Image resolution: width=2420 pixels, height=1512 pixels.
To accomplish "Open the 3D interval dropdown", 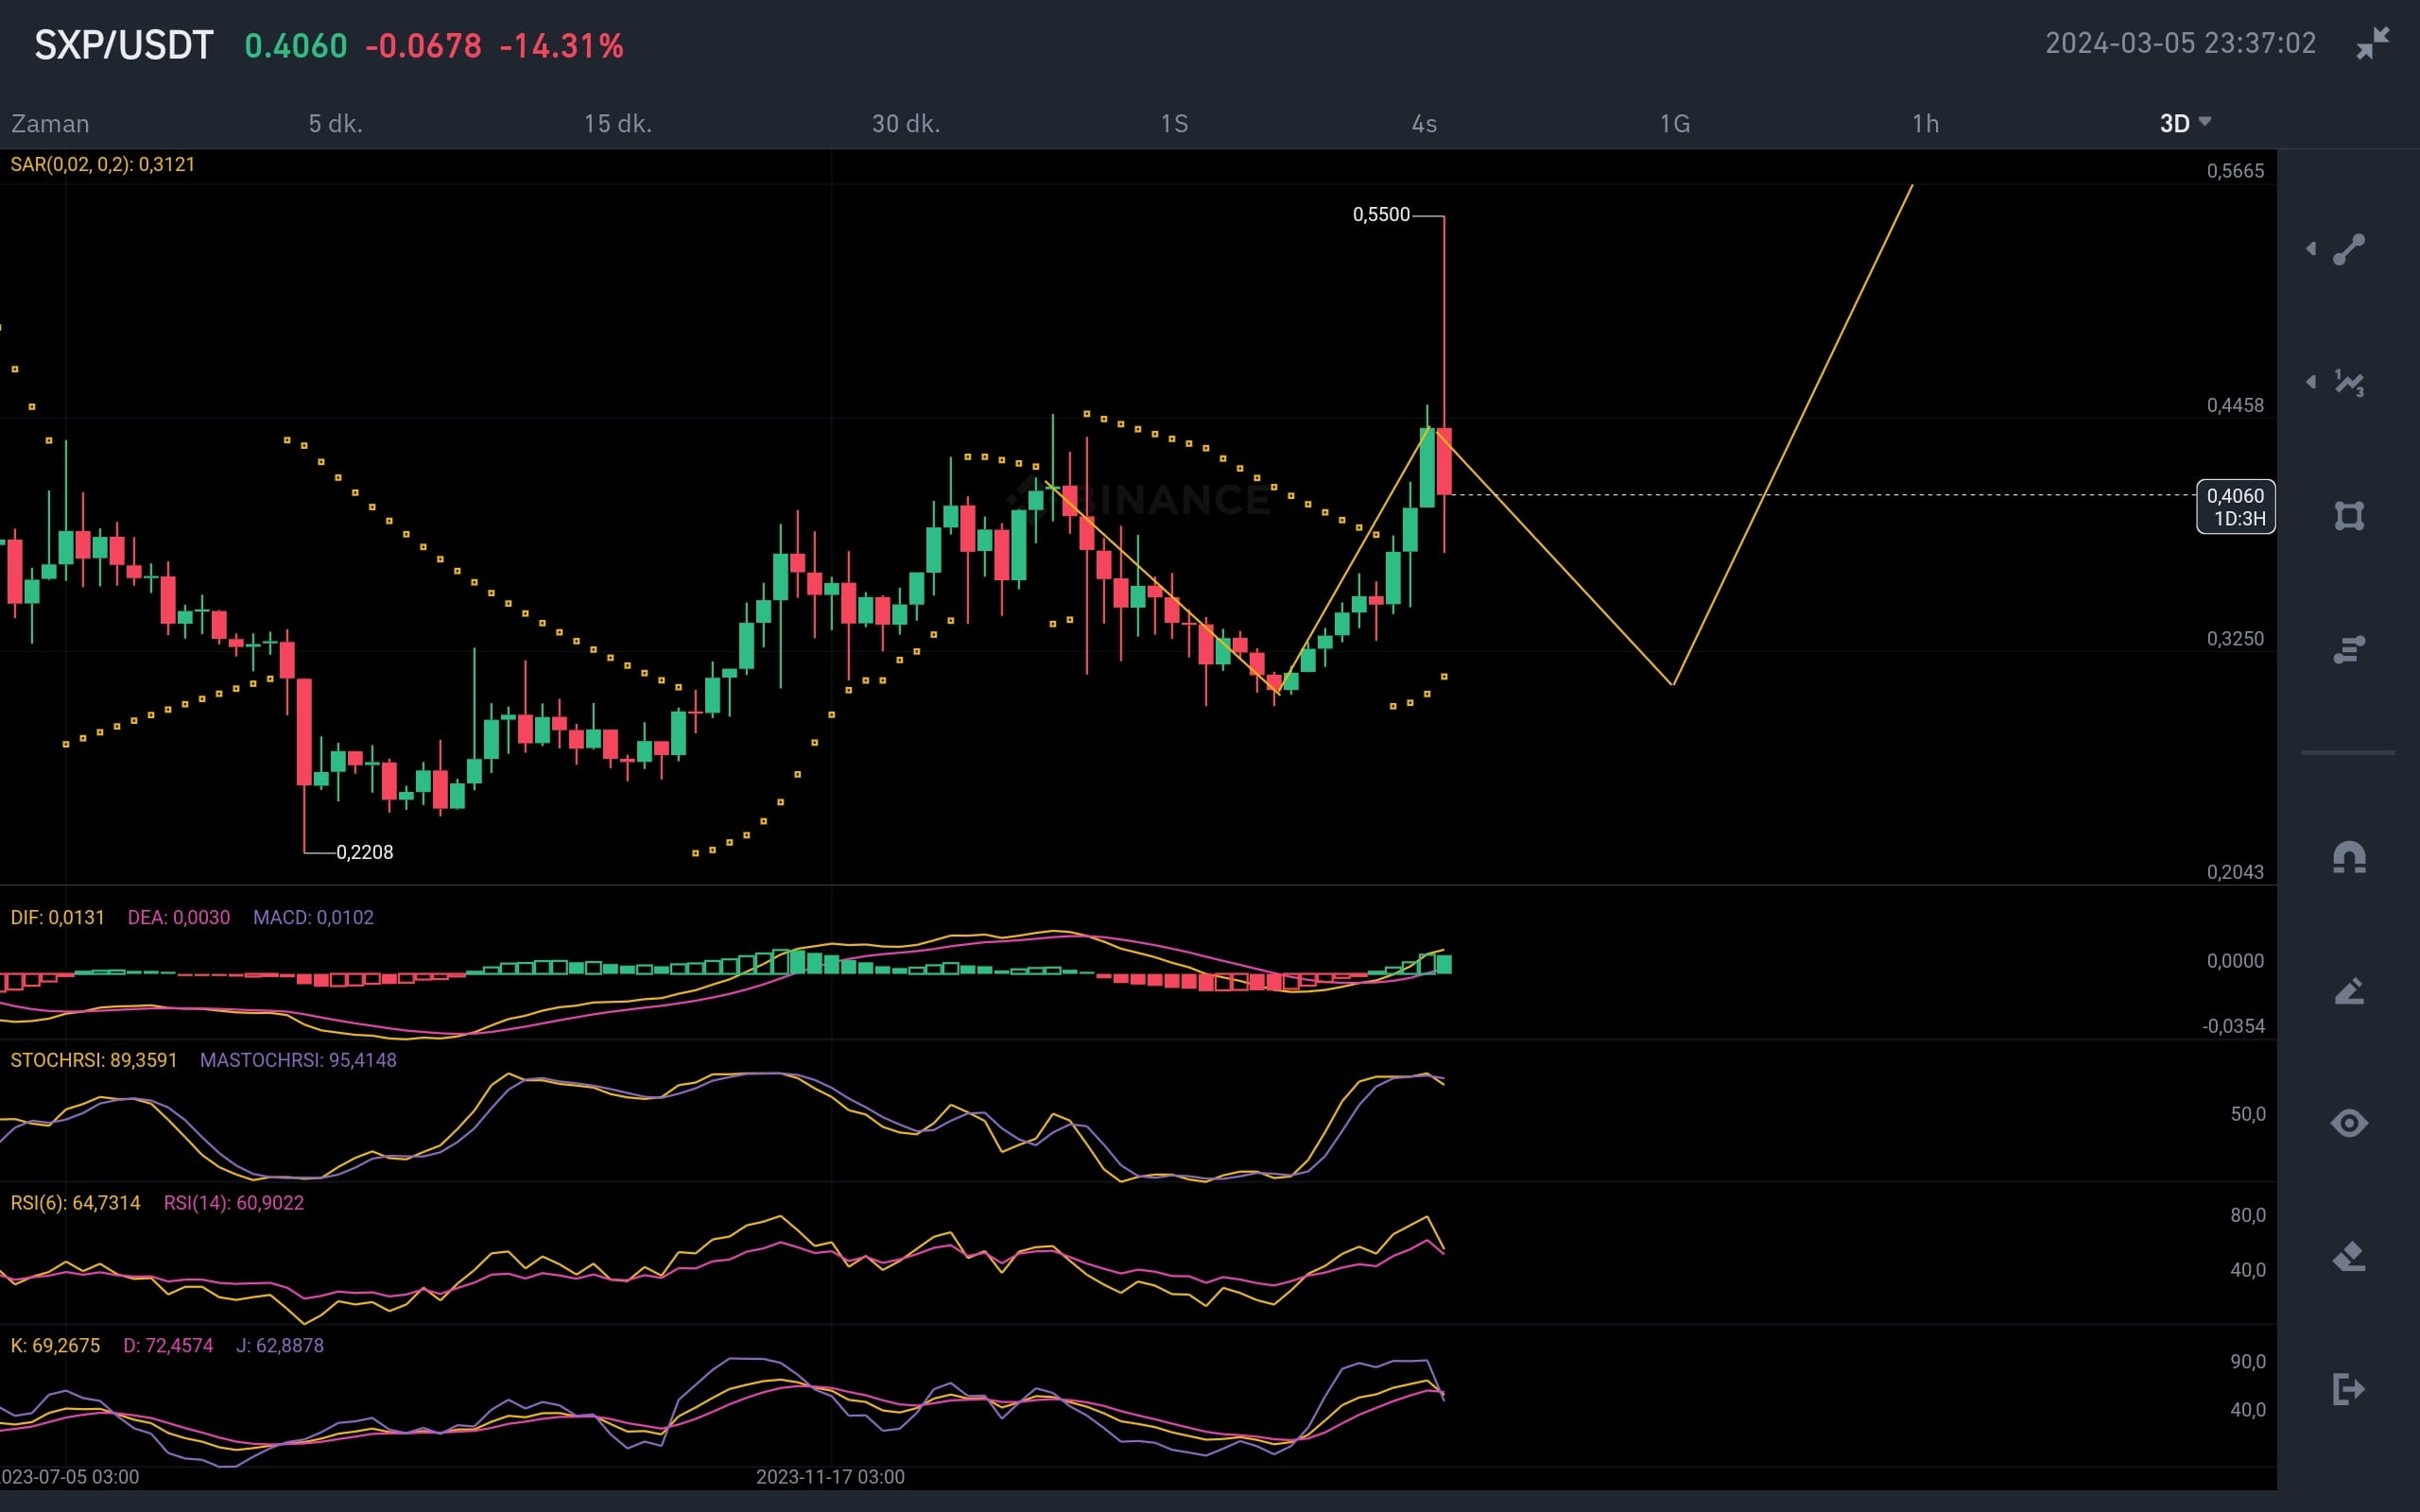I will (x=2185, y=123).
